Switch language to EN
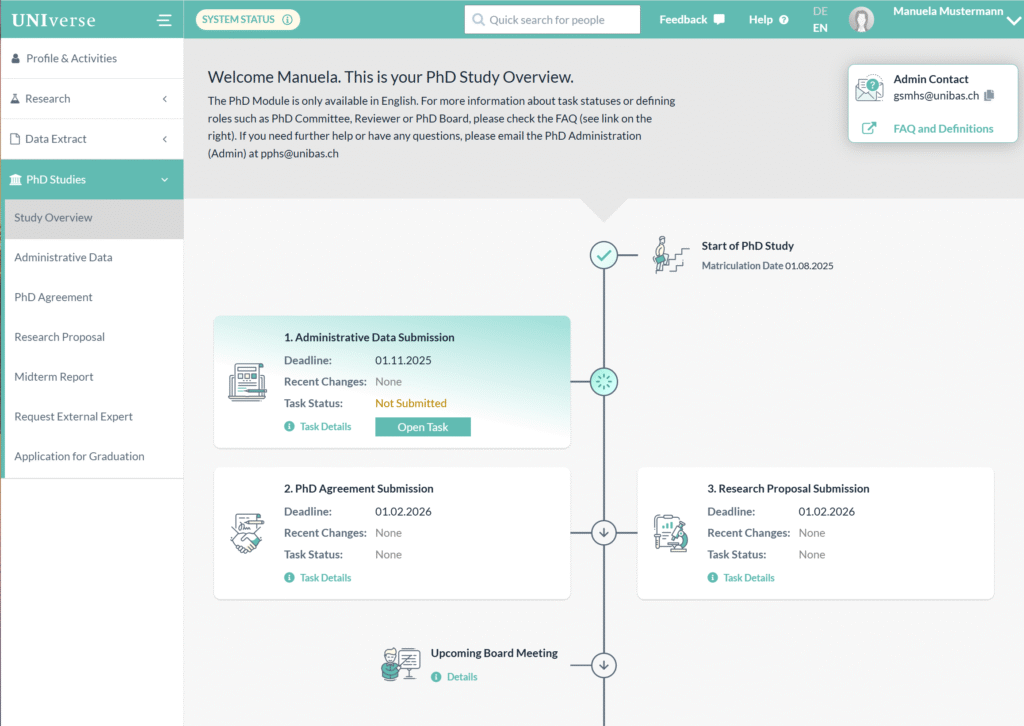Screen dimensions: 1024x726 (x=820, y=28)
